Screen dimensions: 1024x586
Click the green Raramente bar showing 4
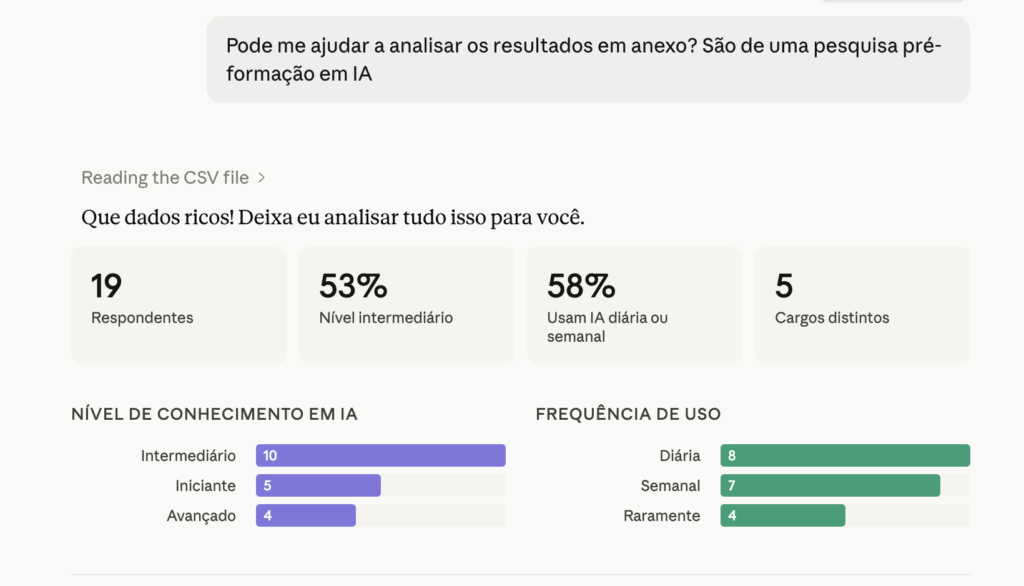782,515
